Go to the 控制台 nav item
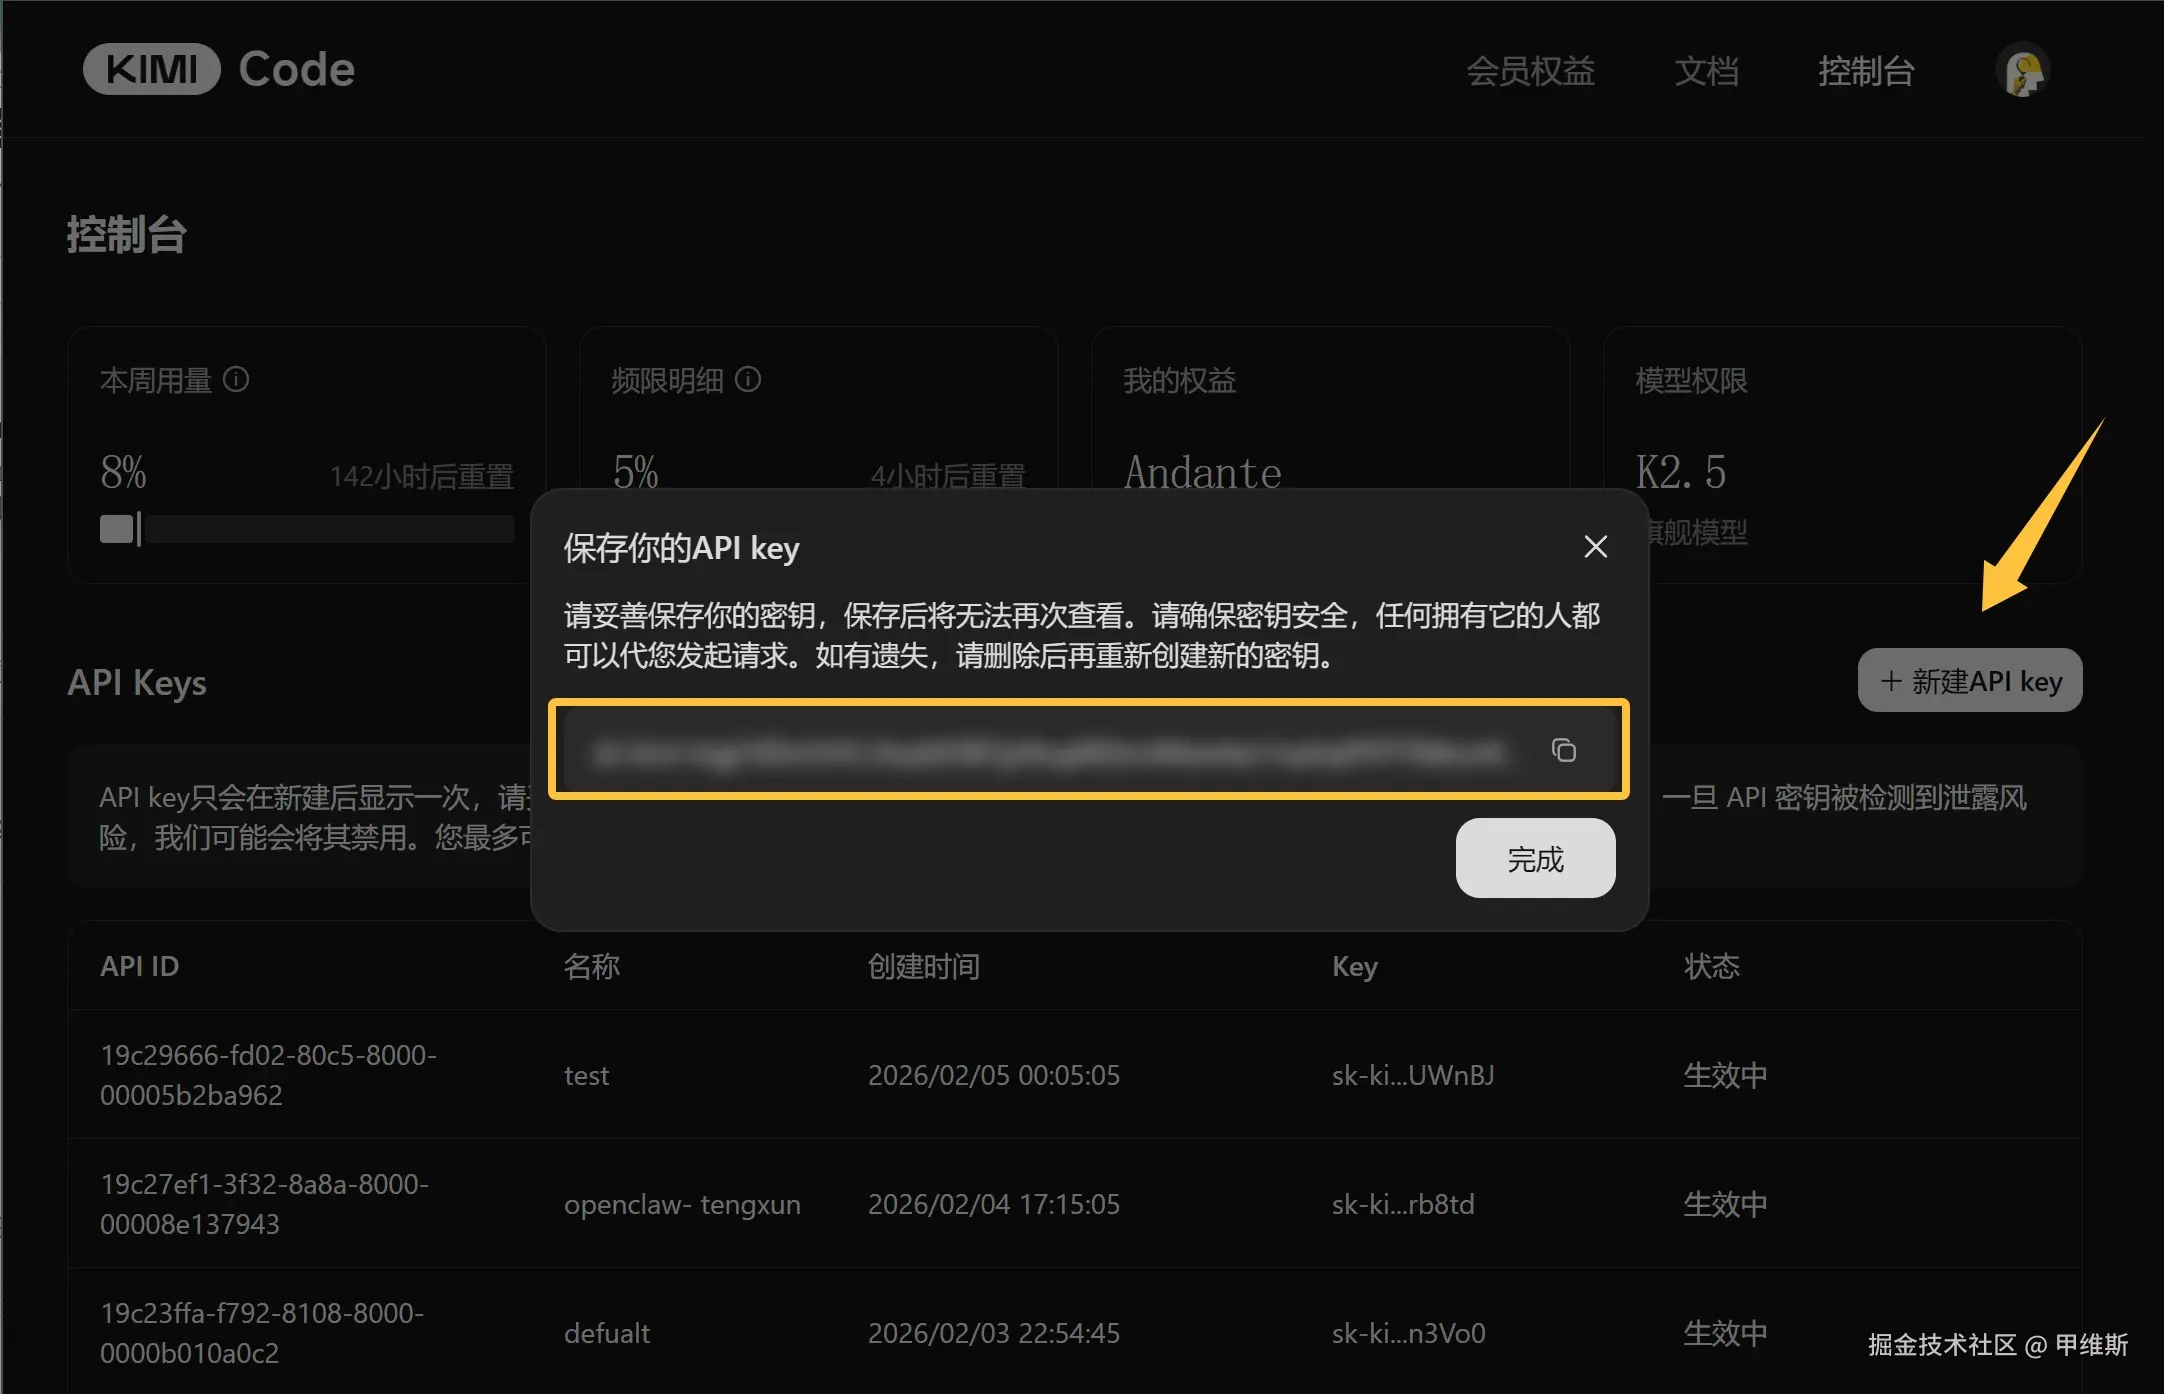 (1865, 72)
